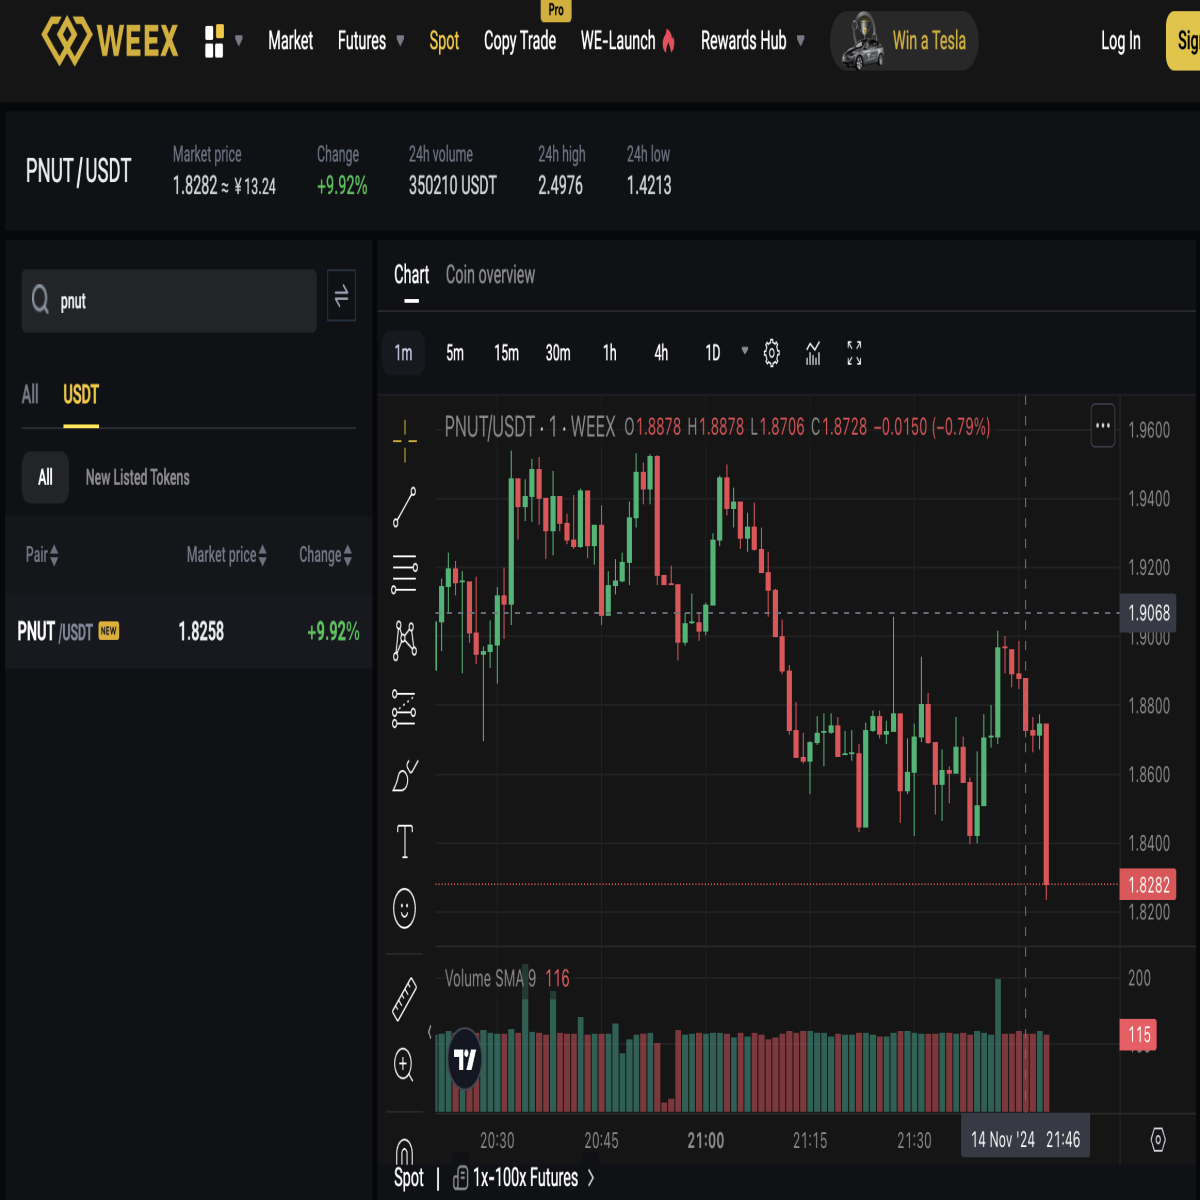The width and height of the screenshot is (1200, 1200).
Task: Open chart indicators icon
Action: point(813,353)
